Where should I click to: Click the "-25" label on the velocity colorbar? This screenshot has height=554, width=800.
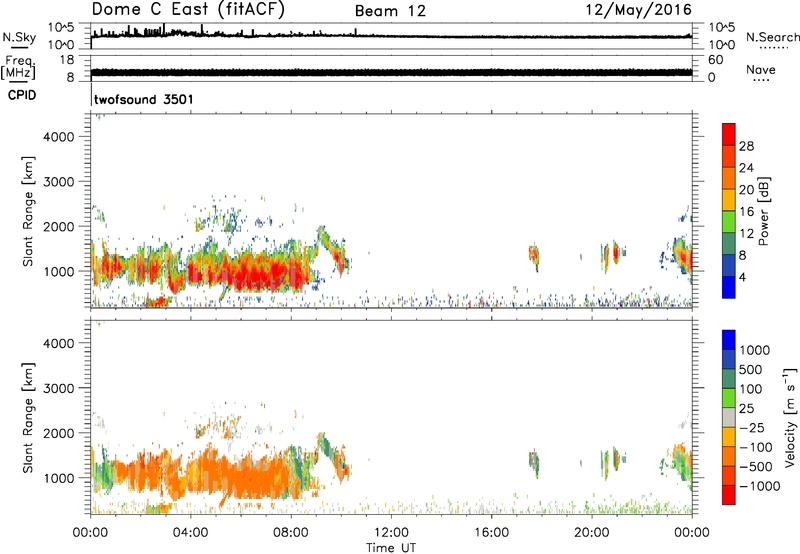[752, 428]
